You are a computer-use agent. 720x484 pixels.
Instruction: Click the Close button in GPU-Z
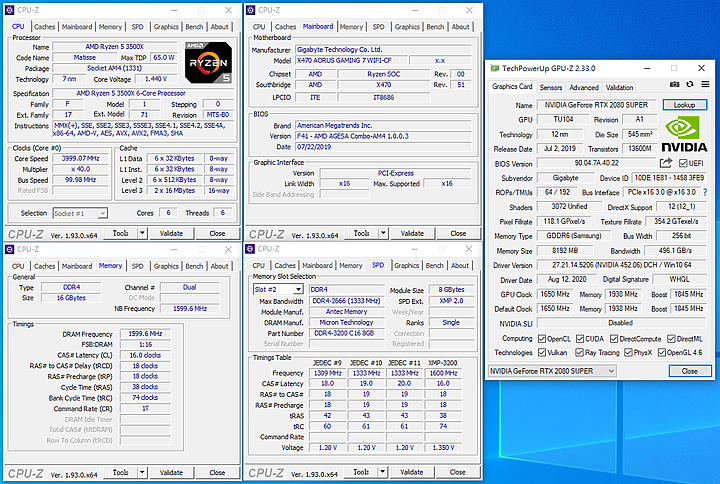tap(690, 371)
